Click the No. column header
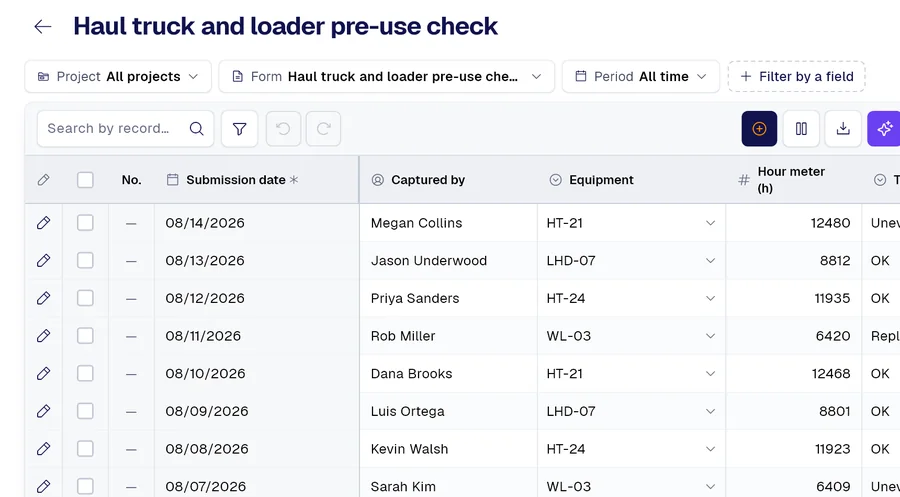The width and height of the screenshot is (900, 497). [131, 180]
